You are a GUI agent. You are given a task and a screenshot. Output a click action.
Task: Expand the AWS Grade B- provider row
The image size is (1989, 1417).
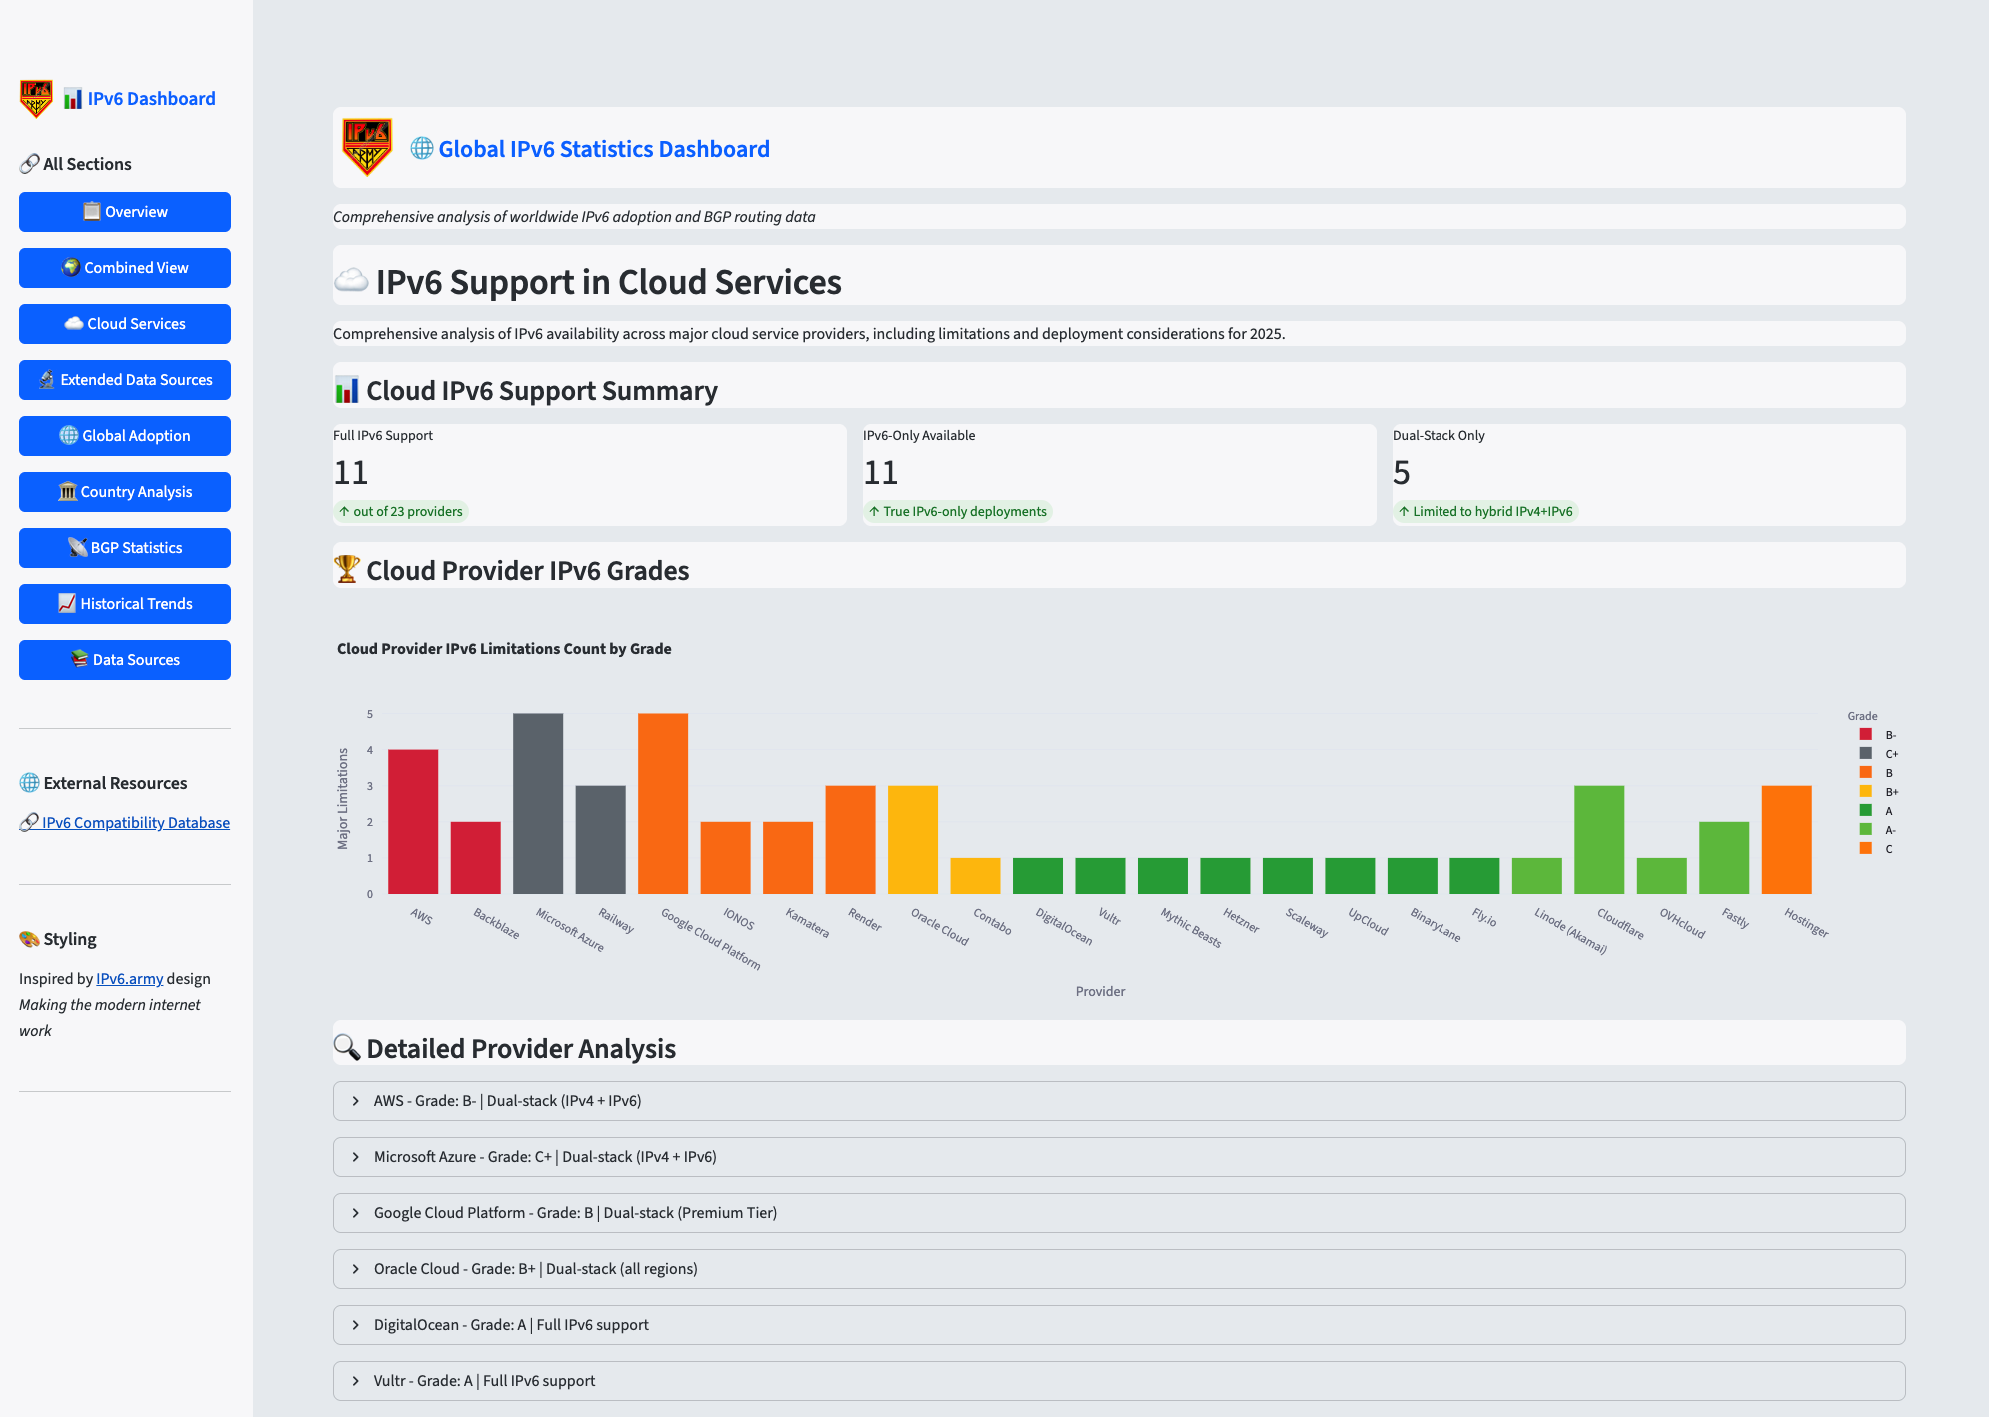click(1119, 1101)
